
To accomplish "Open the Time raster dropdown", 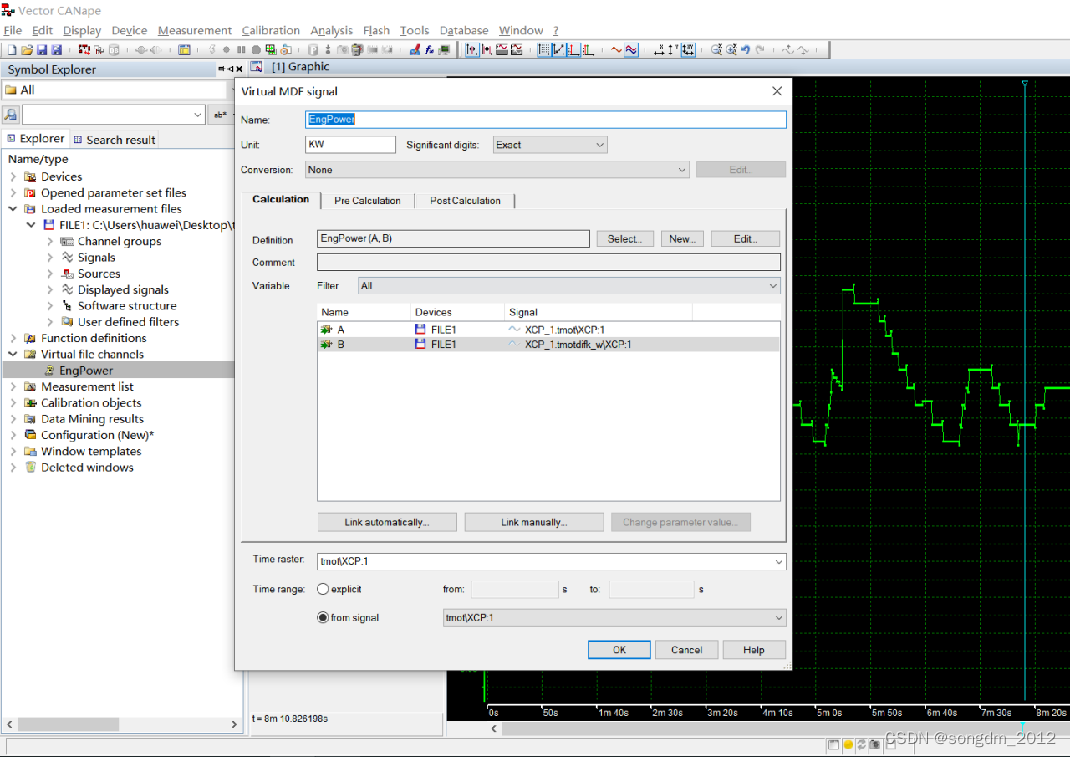I will [778, 562].
